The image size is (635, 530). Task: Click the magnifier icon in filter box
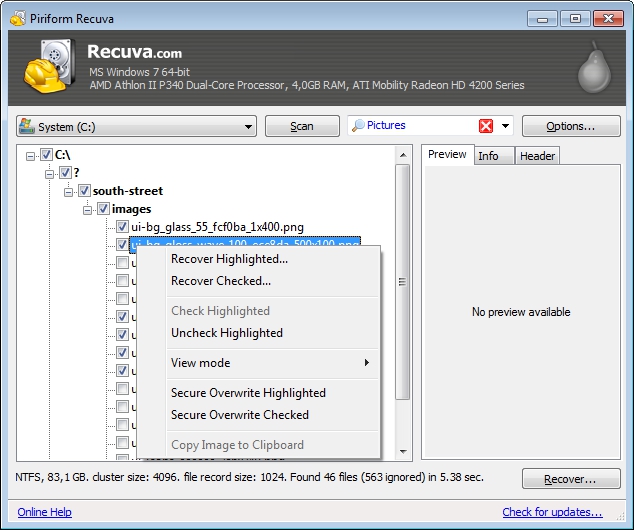tap(357, 126)
